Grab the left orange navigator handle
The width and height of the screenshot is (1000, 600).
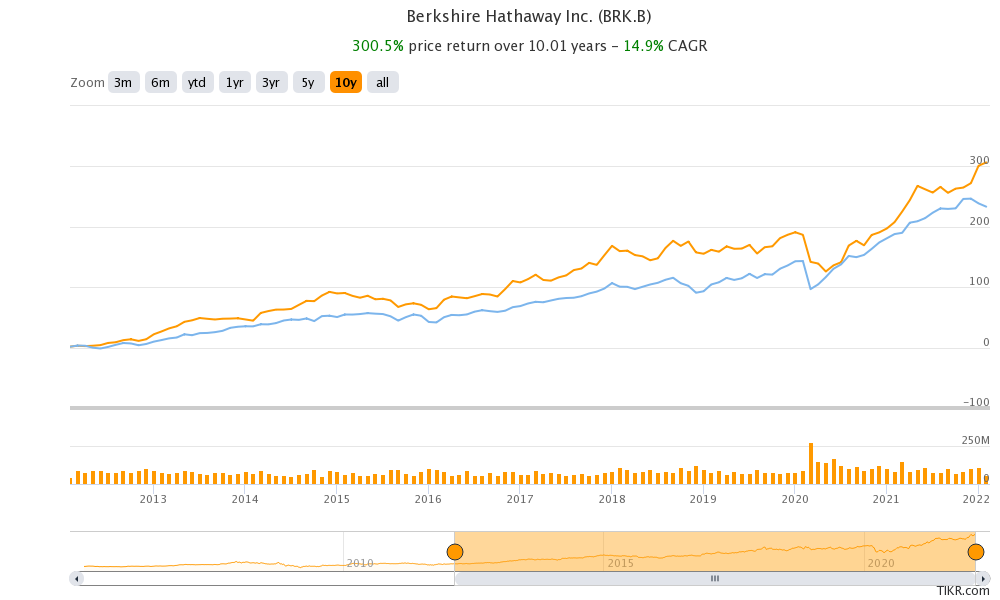coord(455,552)
